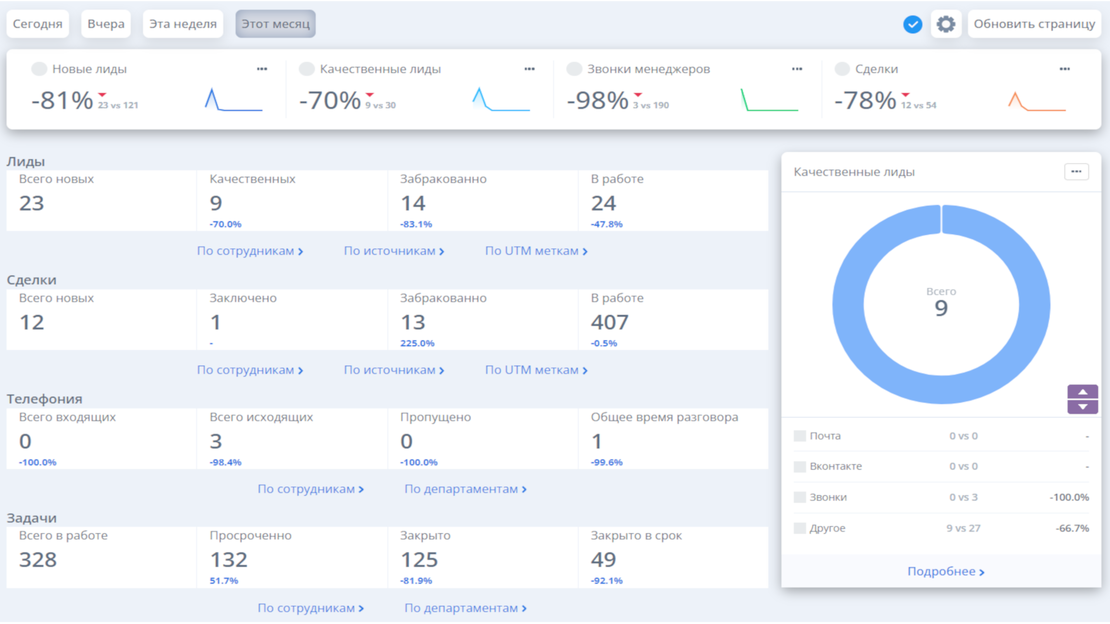1110x624 pixels.
Task: Expand Телефония По департаментам breakdown
Action: 465,489
